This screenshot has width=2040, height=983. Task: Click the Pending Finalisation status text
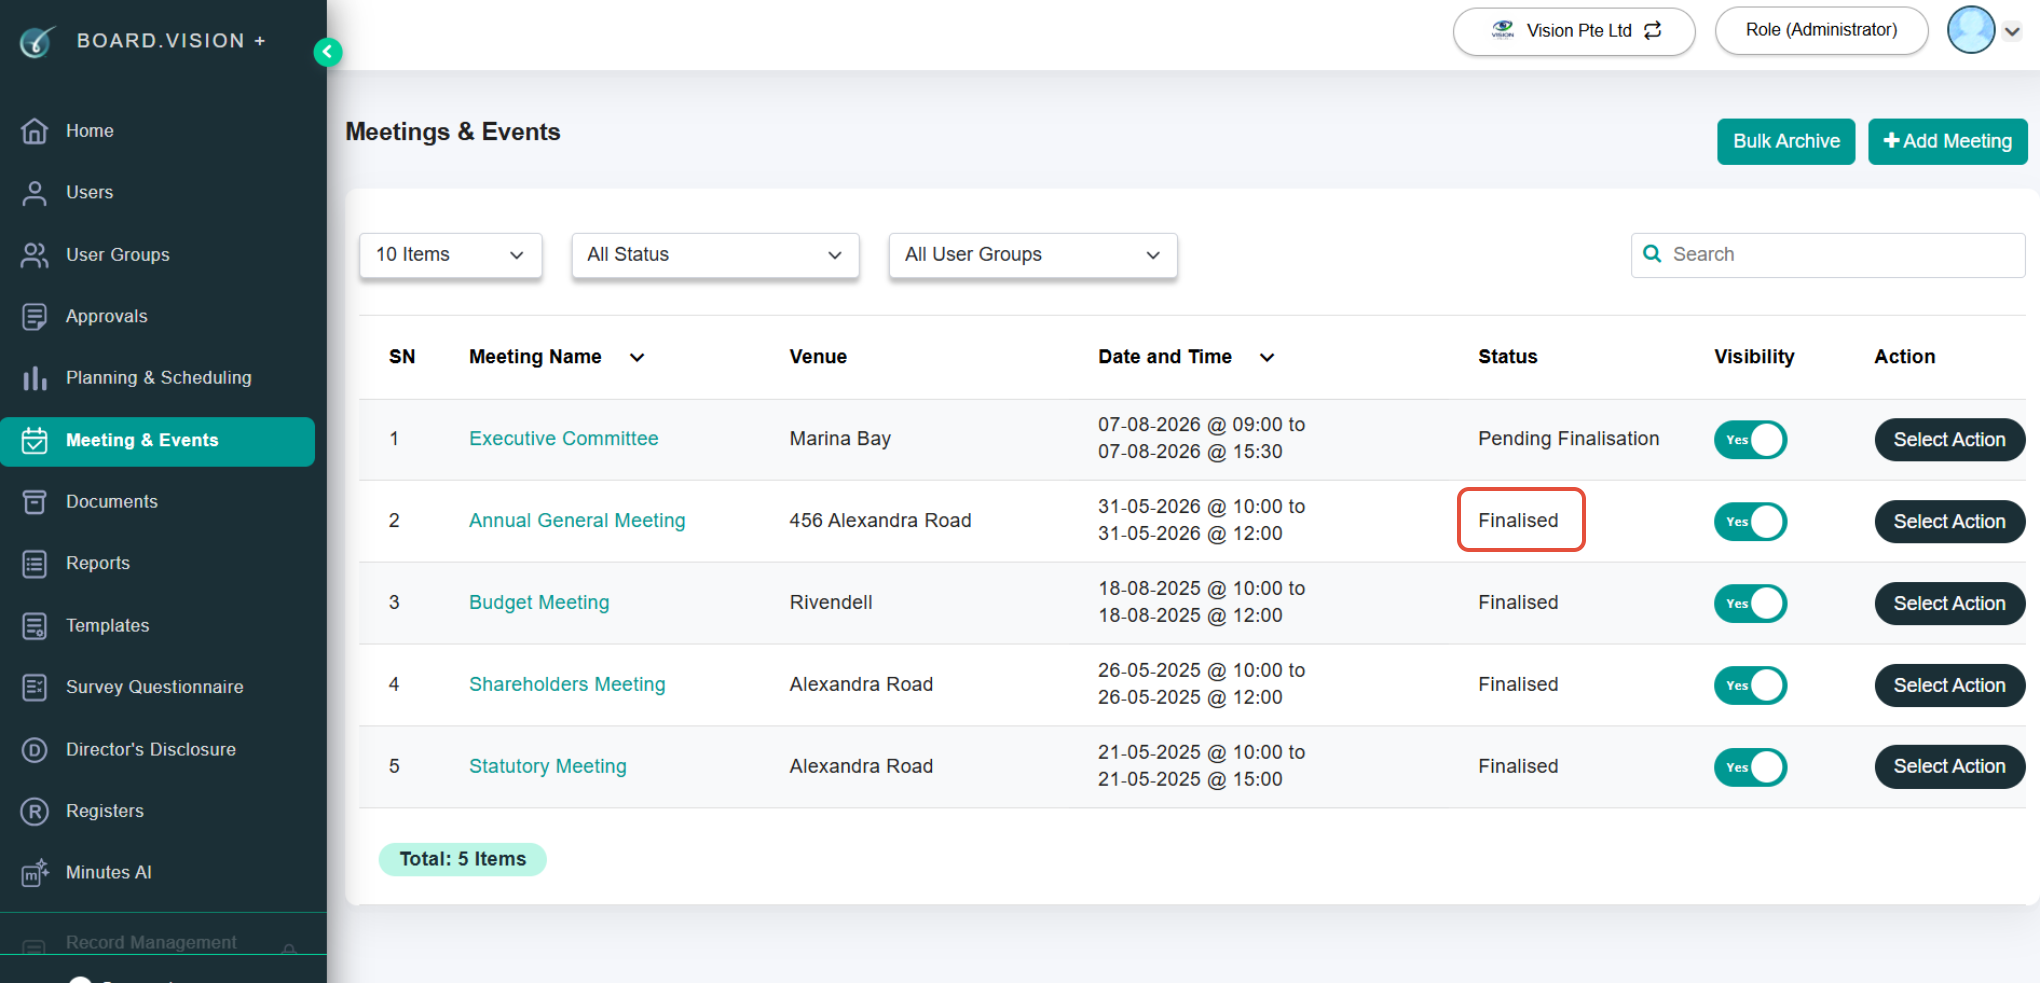(1569, 439)
